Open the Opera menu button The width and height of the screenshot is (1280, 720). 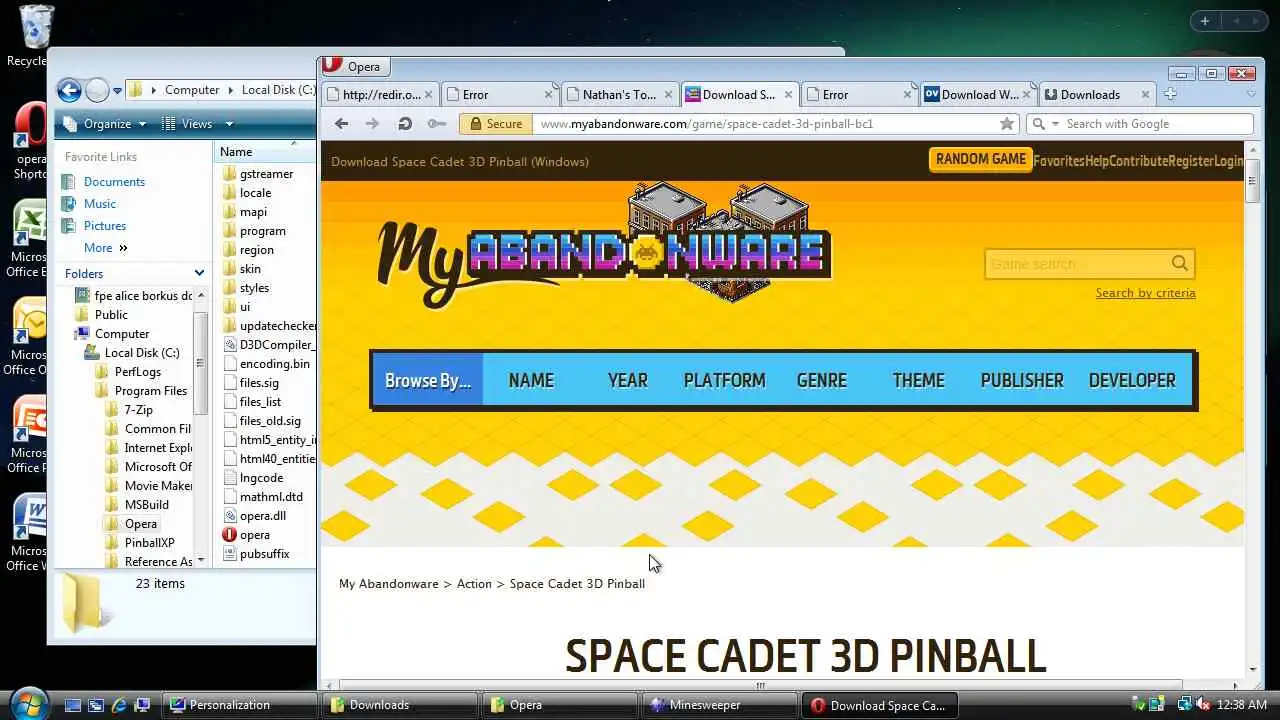click(355, 66)
